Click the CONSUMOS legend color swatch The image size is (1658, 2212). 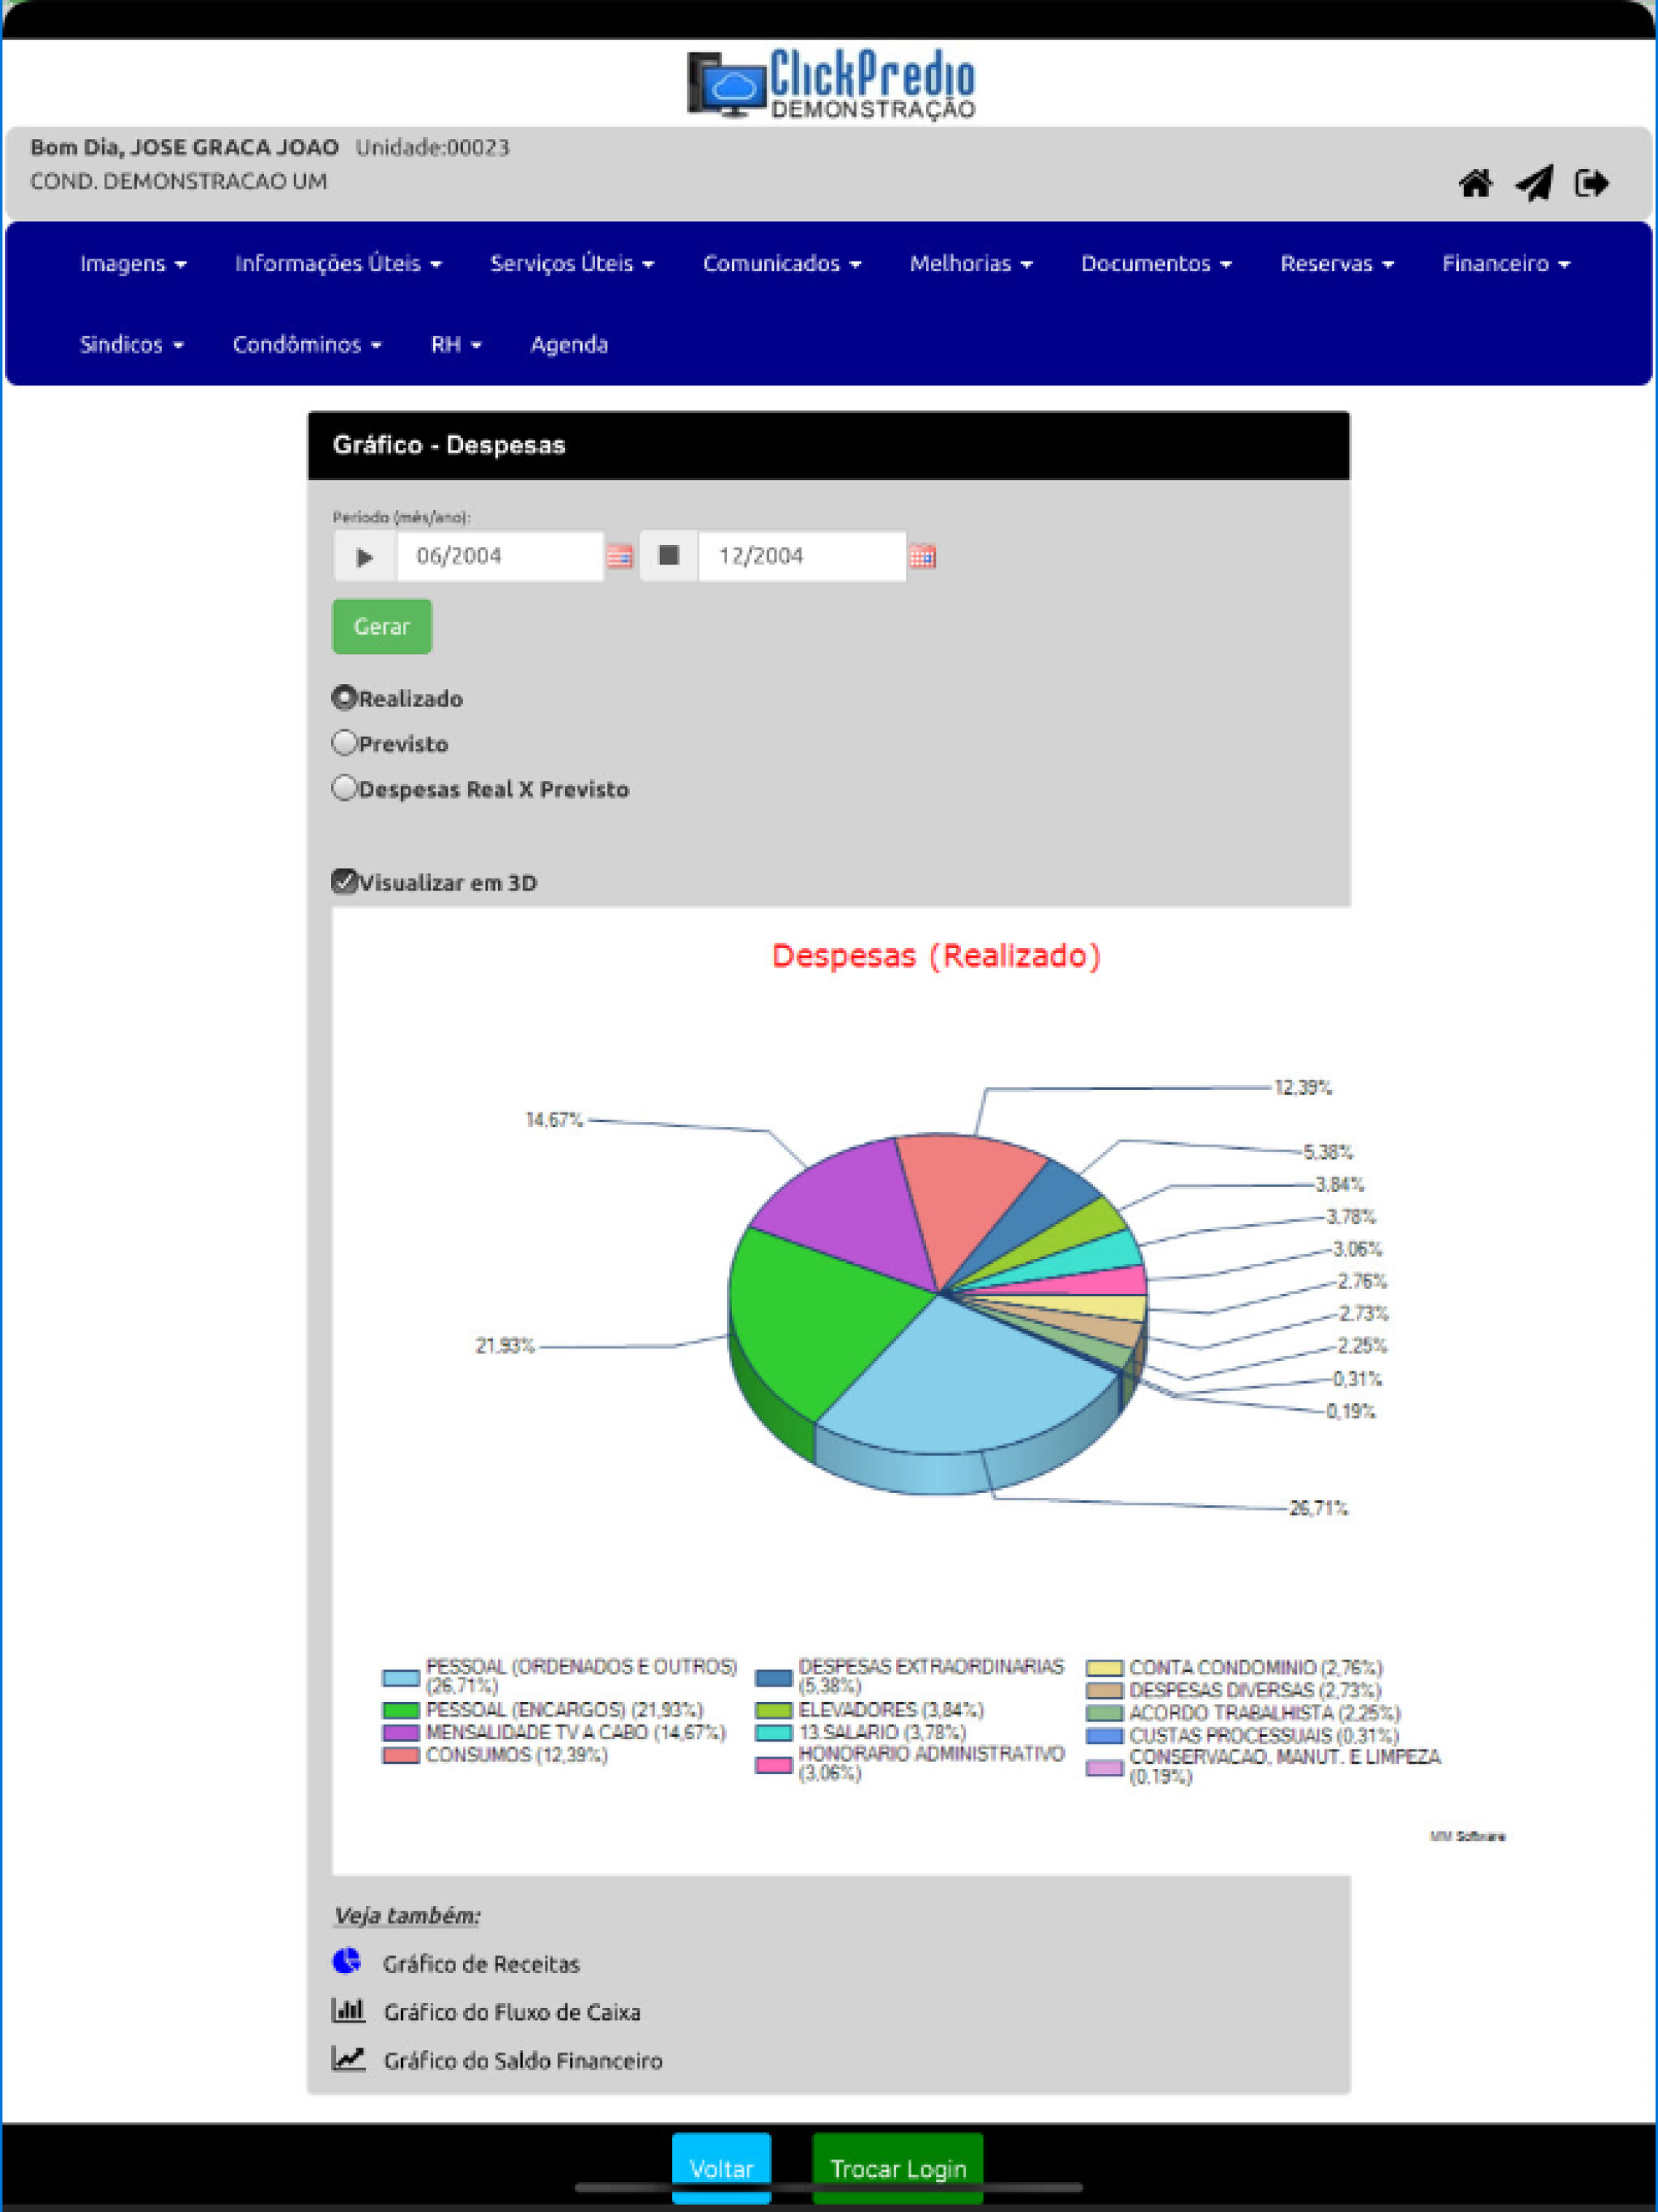[400, 1755]
